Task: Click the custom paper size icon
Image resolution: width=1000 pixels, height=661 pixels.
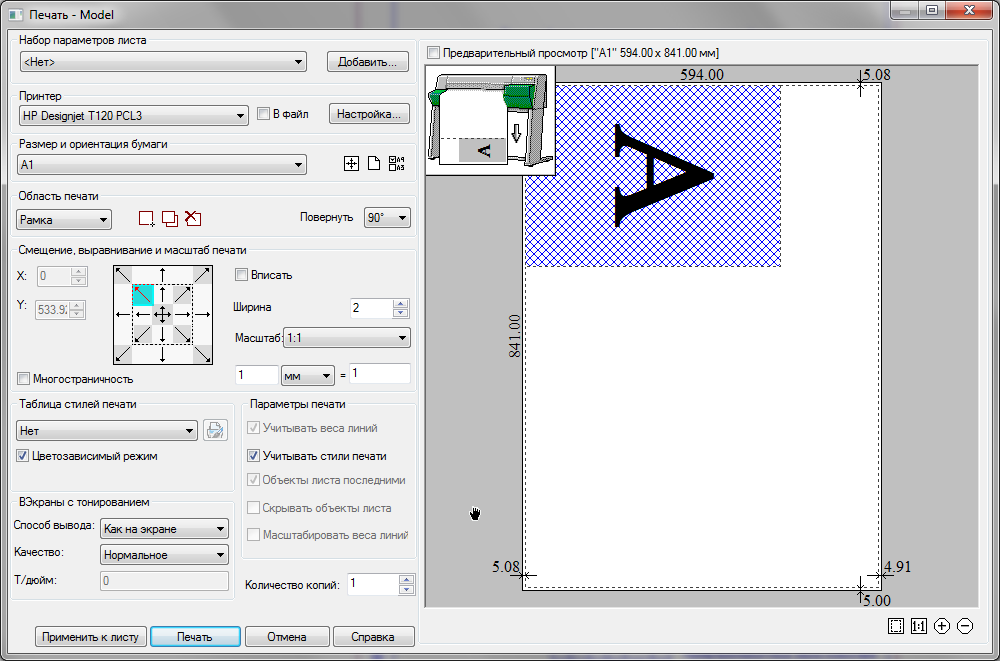Action: tap(351, 163)
